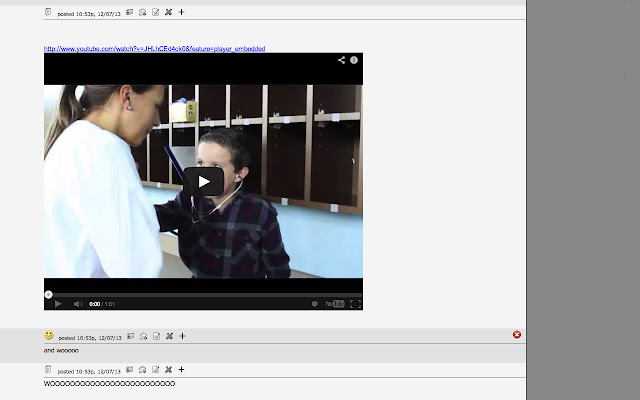The height and width of the screenshot is (400, 640).
Task: Click the X delete icon on the video post header
Action: (x=168, y=12)
